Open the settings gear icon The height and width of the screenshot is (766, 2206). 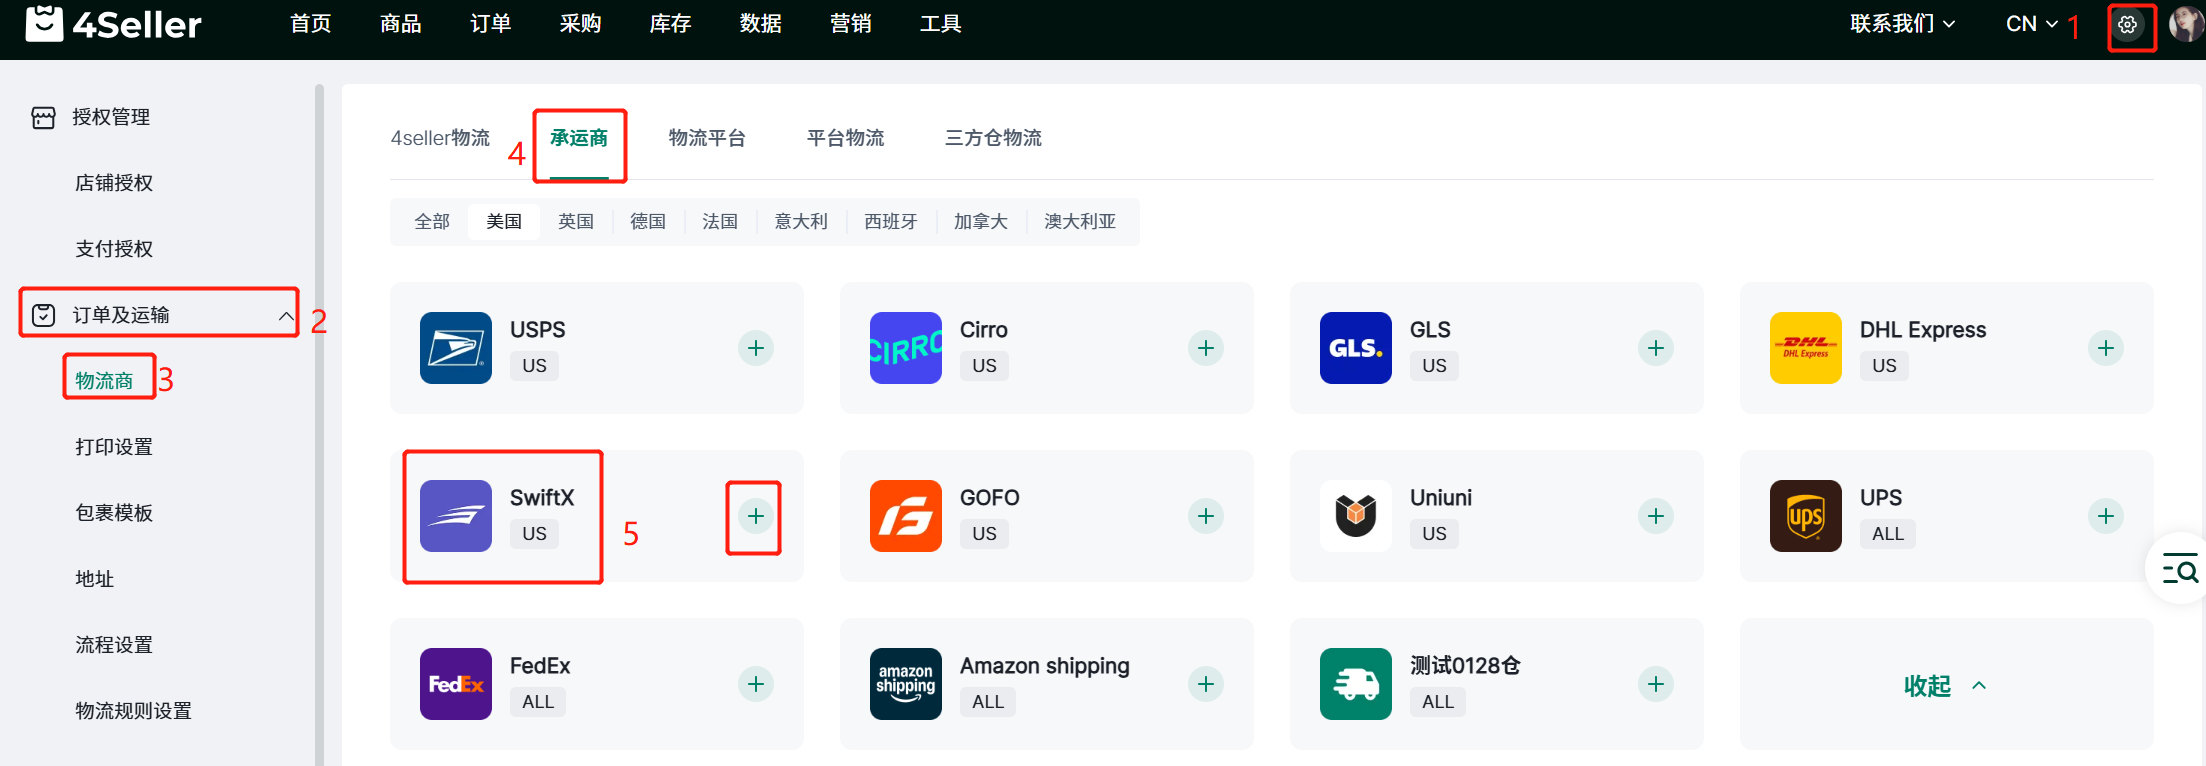[2127, 25]
